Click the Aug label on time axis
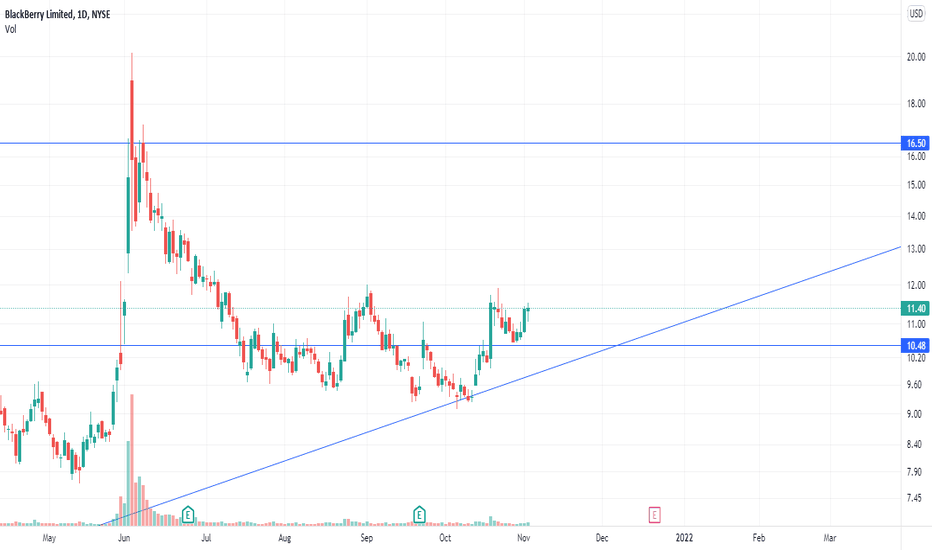 [285, 538]
